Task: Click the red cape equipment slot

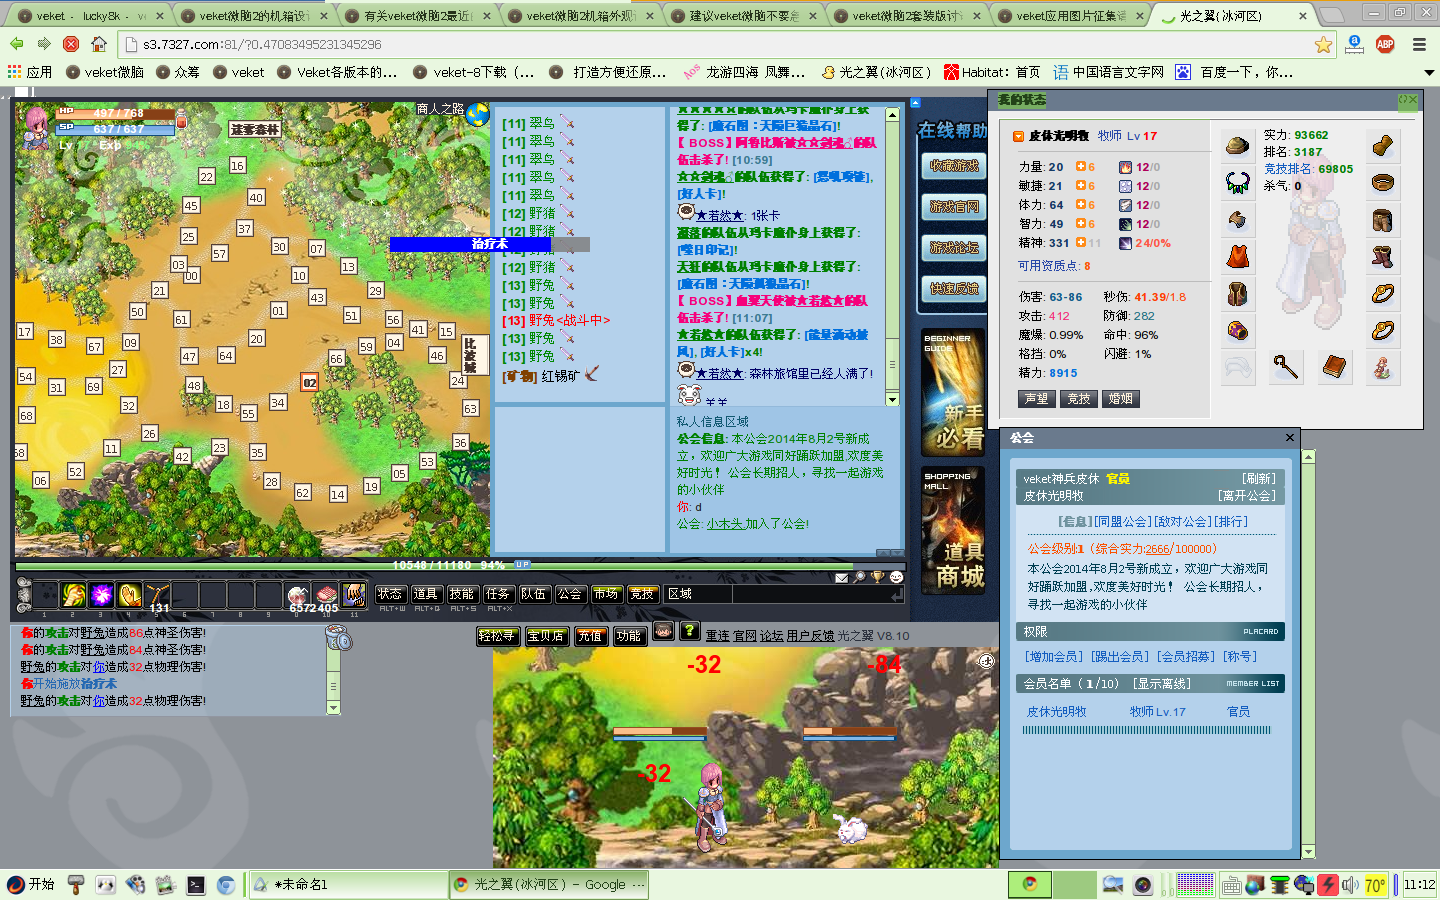Action: click(1237, 257)
